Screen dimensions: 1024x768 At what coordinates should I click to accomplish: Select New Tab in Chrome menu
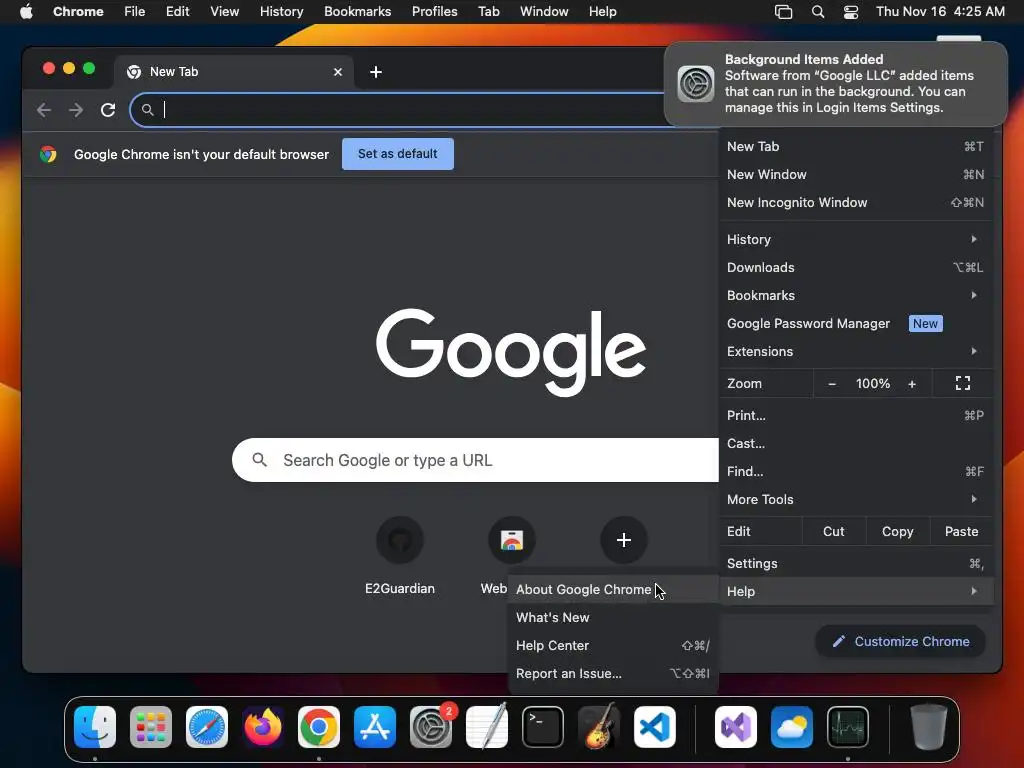pyautogui.click(x=856, y=146)
